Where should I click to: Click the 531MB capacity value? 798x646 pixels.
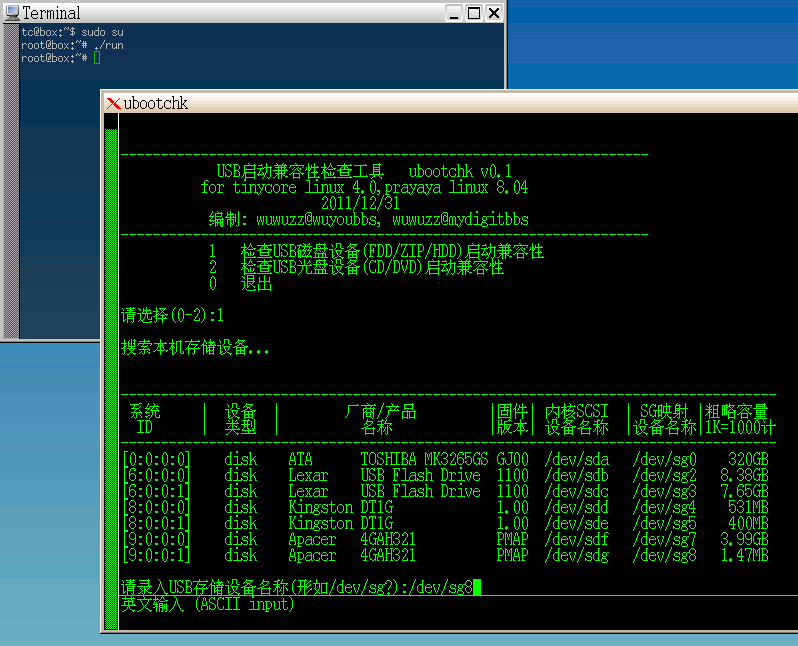pos(748,507)
